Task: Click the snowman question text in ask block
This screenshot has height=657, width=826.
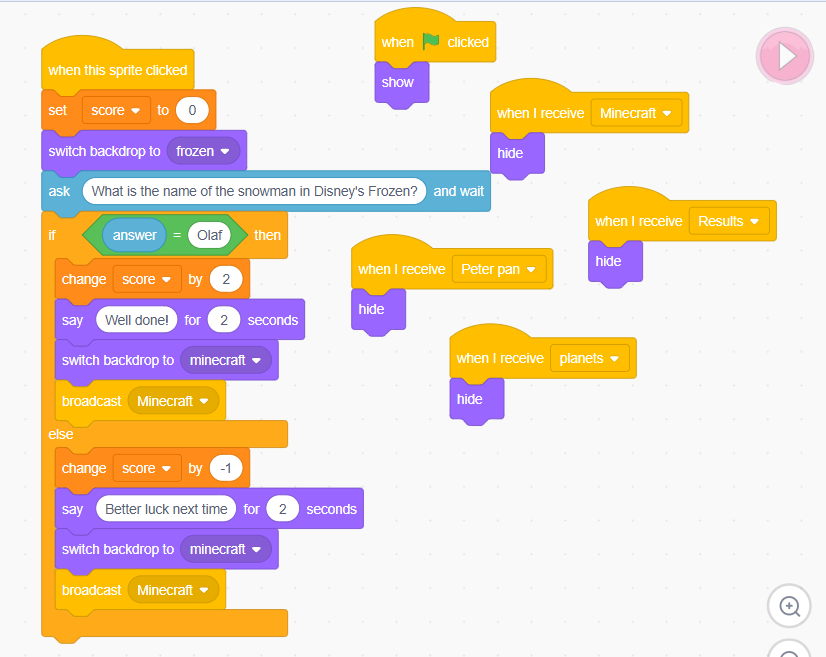Action: [254, 191]
